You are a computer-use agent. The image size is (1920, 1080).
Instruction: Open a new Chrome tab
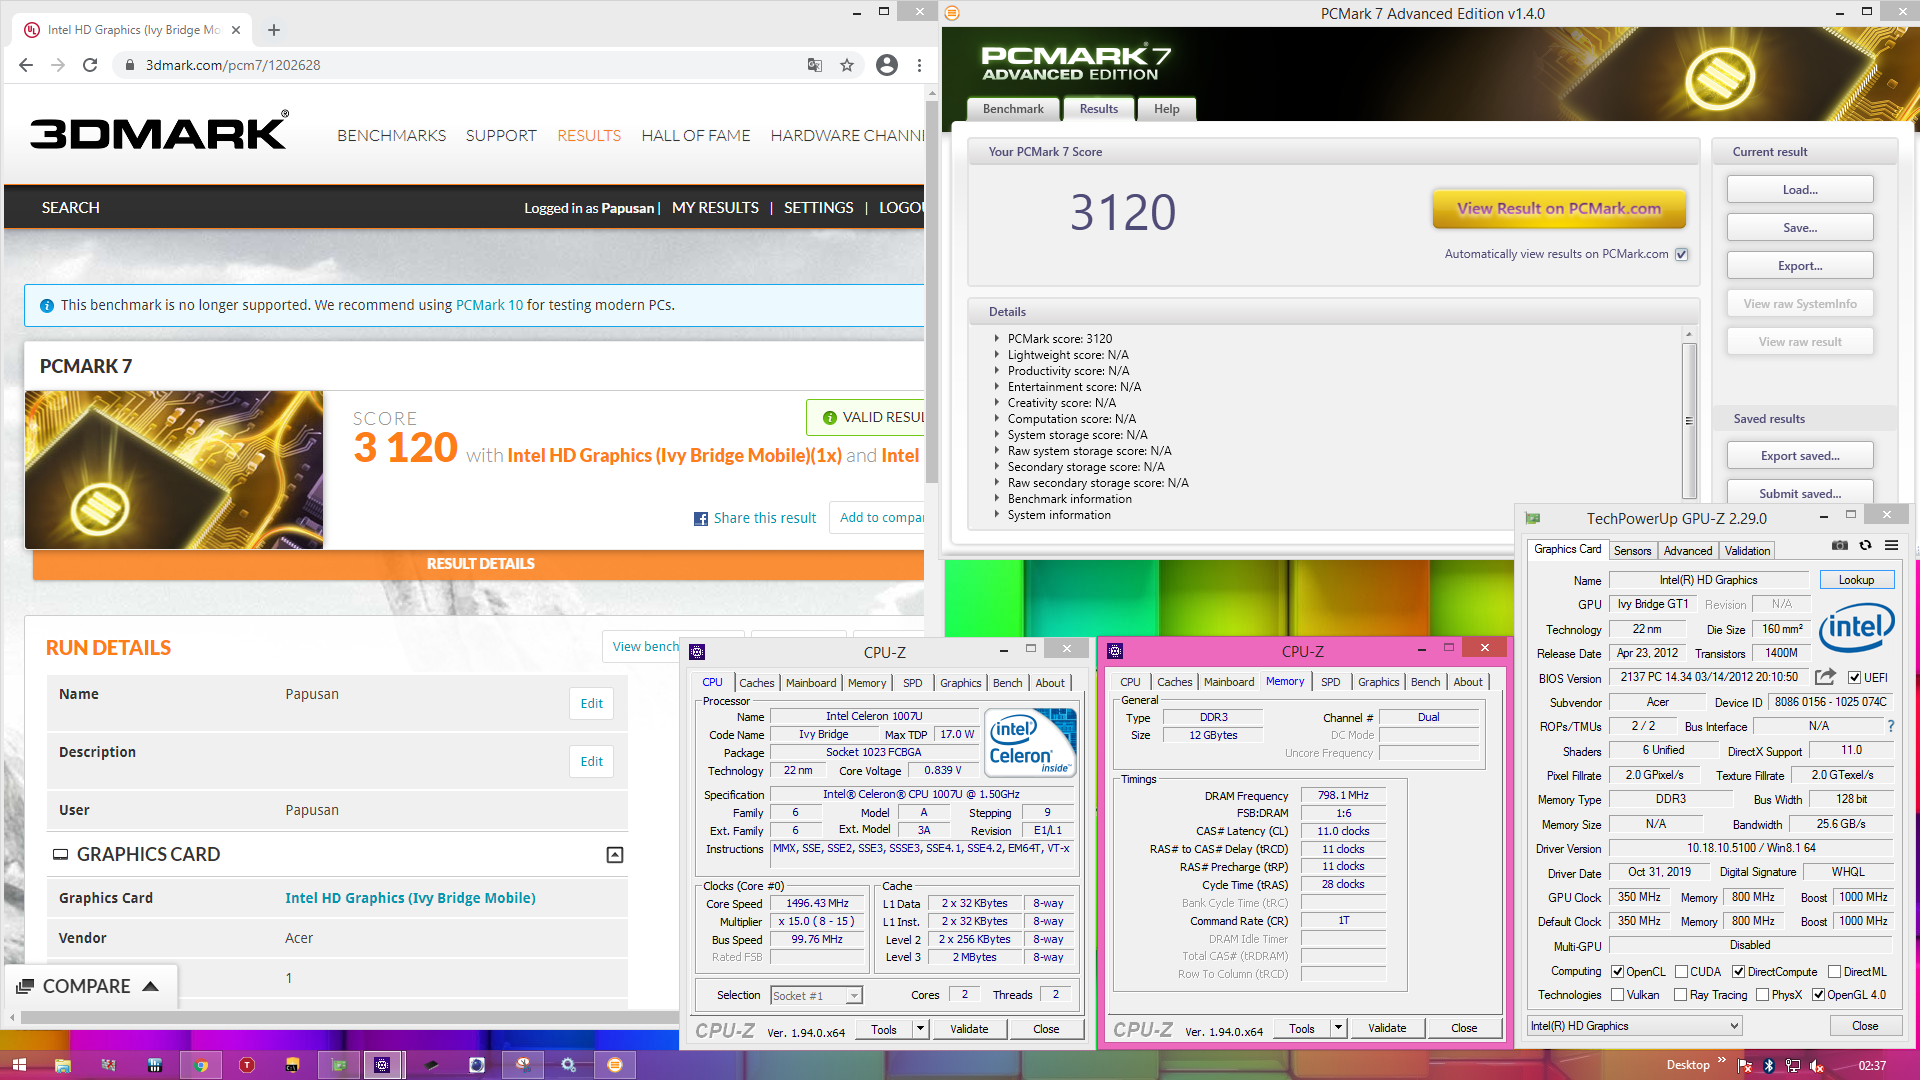coord(274,30)
